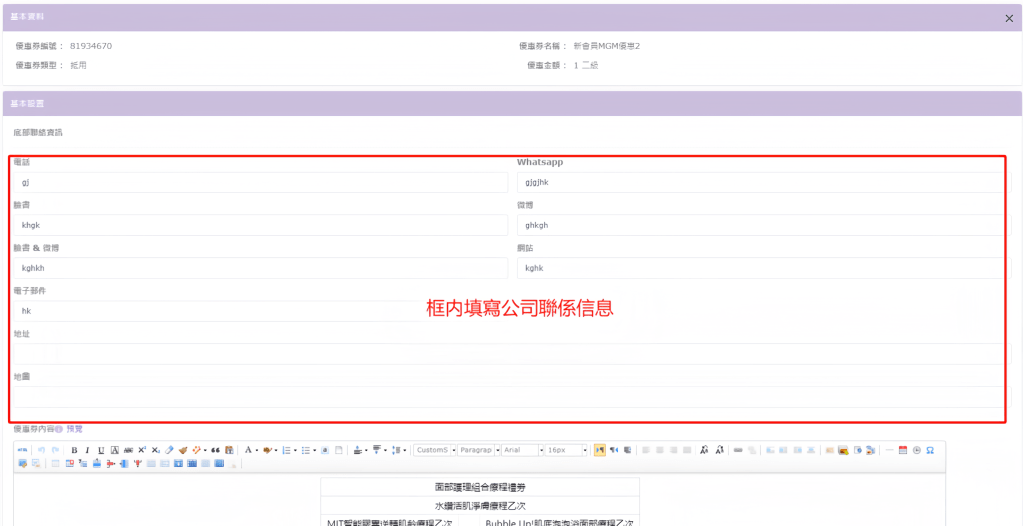Toggle bold formatting in the editor

[75, 450]
